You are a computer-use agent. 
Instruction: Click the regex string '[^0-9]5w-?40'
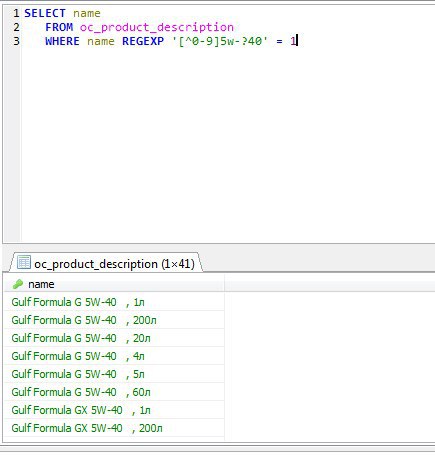(220, 41)
